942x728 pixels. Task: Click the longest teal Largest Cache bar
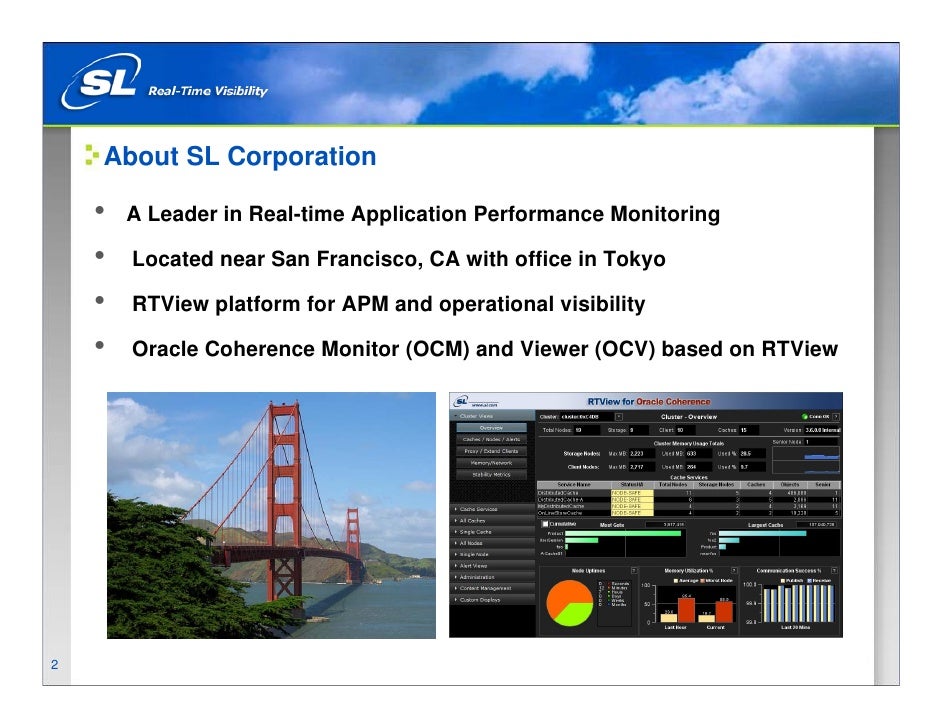click(x=762, y=533)
